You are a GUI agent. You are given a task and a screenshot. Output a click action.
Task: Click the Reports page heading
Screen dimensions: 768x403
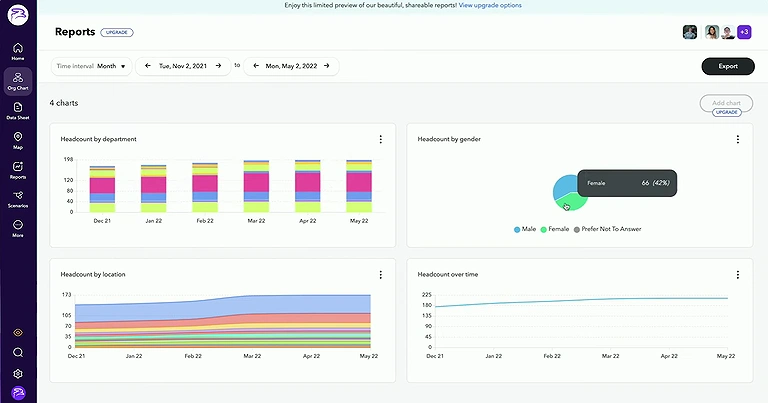click(x=75, y=32)
